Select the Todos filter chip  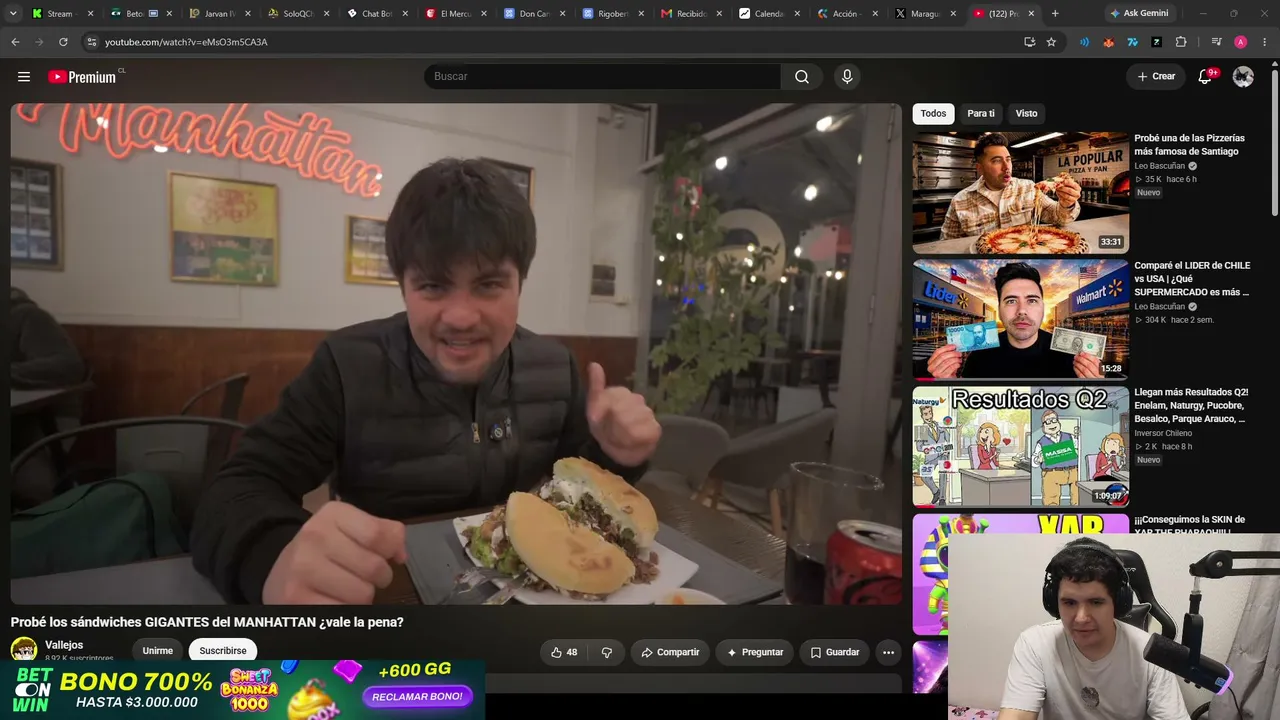point(933,114)
